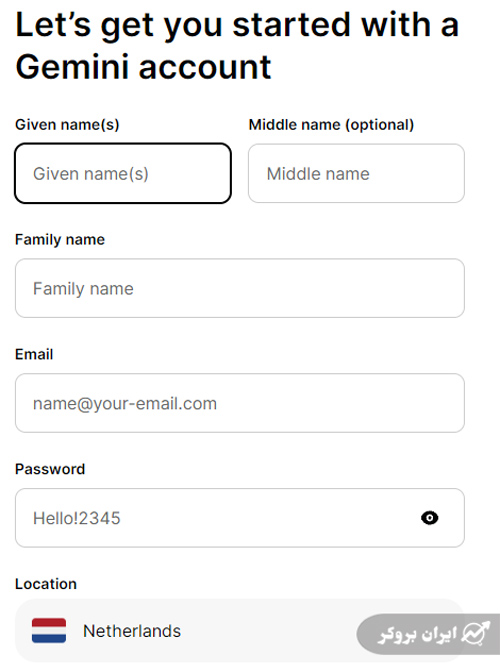500x672 pixels.
Task: Click the "Gemini account" heading text
Action: click(143, 67)
